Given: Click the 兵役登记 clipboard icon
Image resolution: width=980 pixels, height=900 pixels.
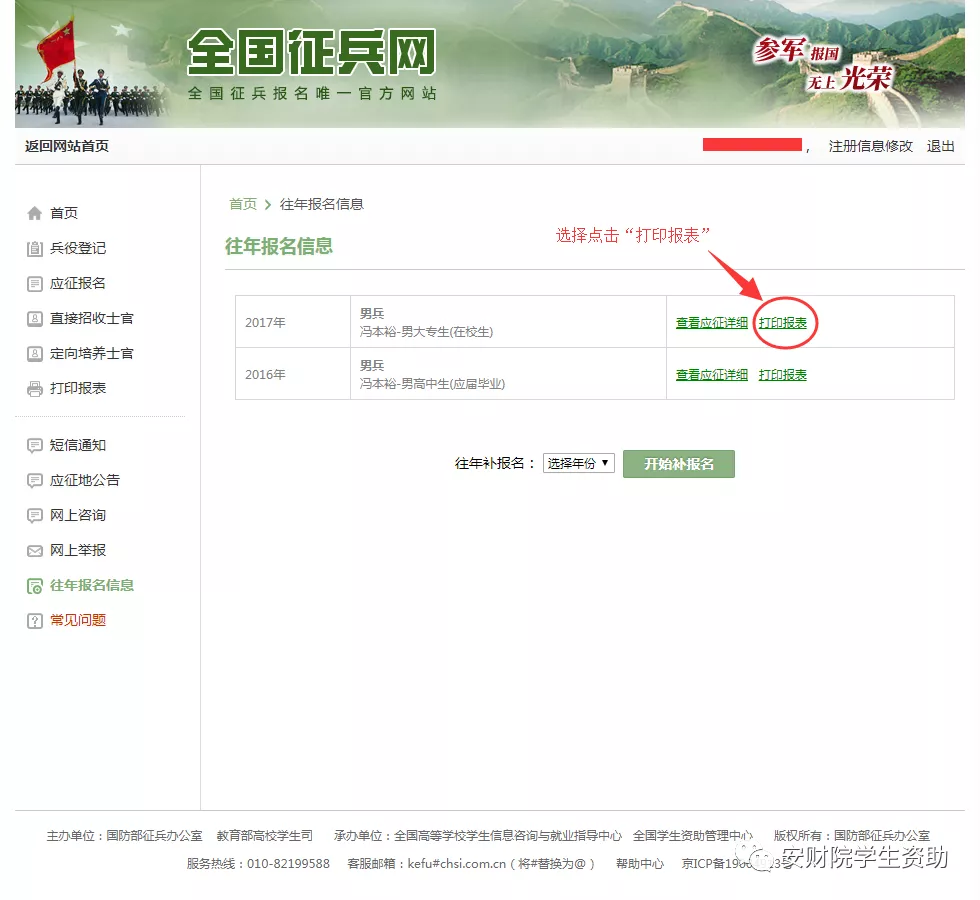Looking at the screenshot, I should [x=35, y=249].
